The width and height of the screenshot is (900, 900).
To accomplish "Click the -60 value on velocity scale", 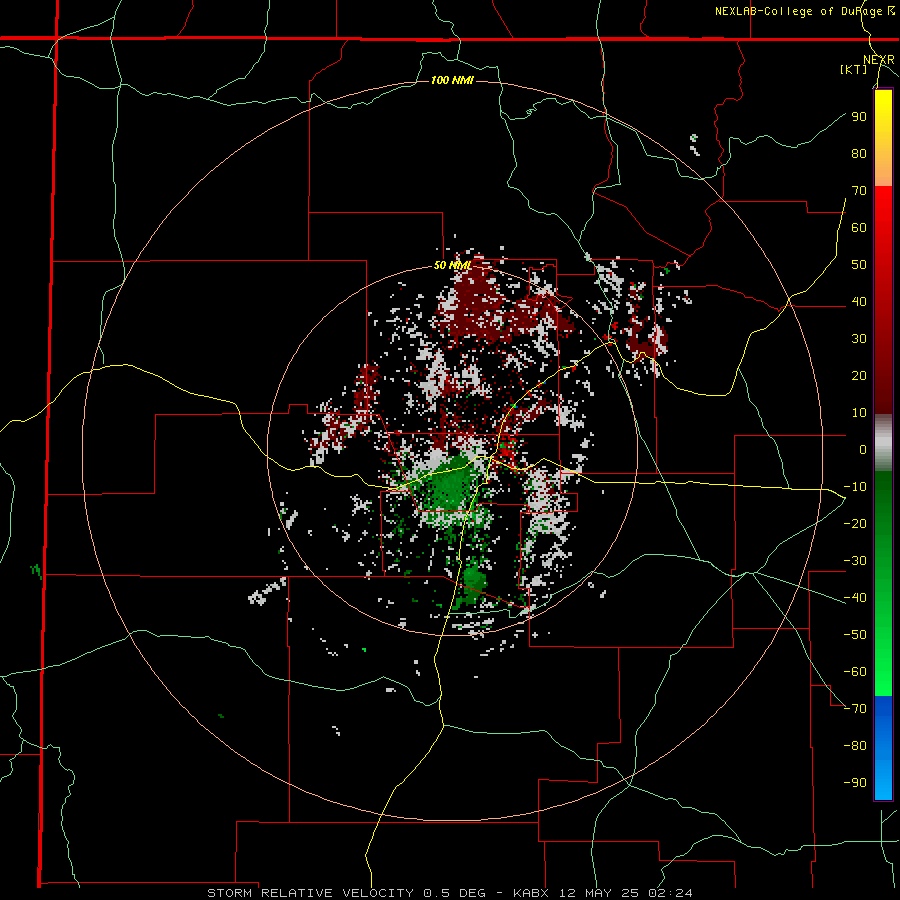I will pyautogui.click(x=855, y=672).
